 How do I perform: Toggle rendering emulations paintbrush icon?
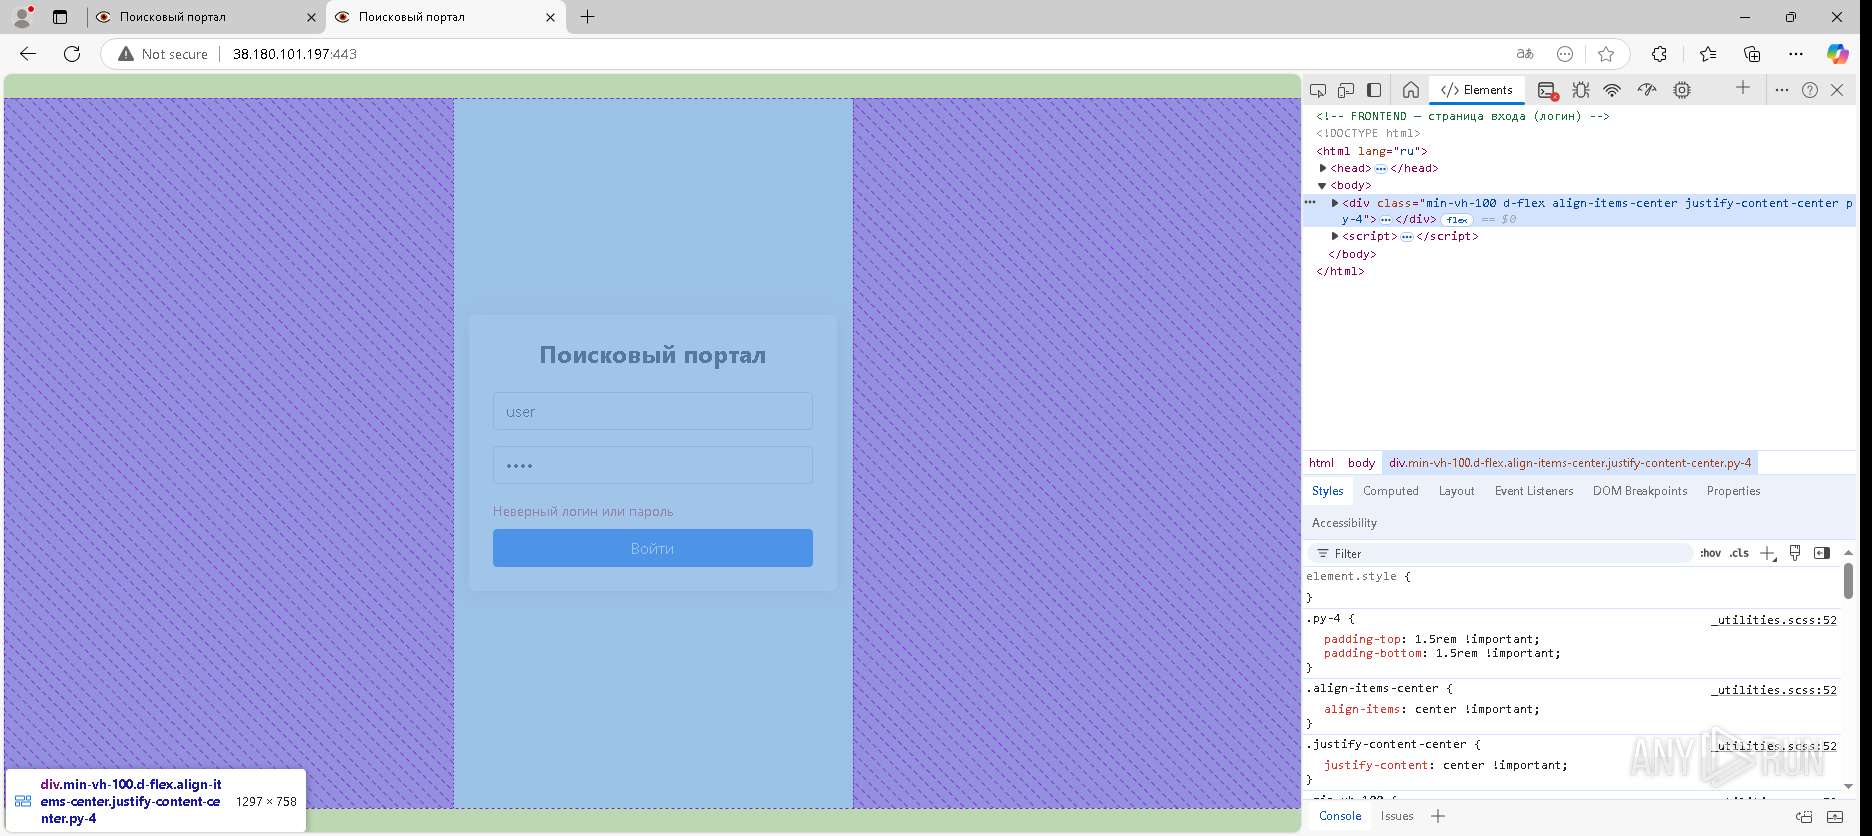click(1795, 553)
